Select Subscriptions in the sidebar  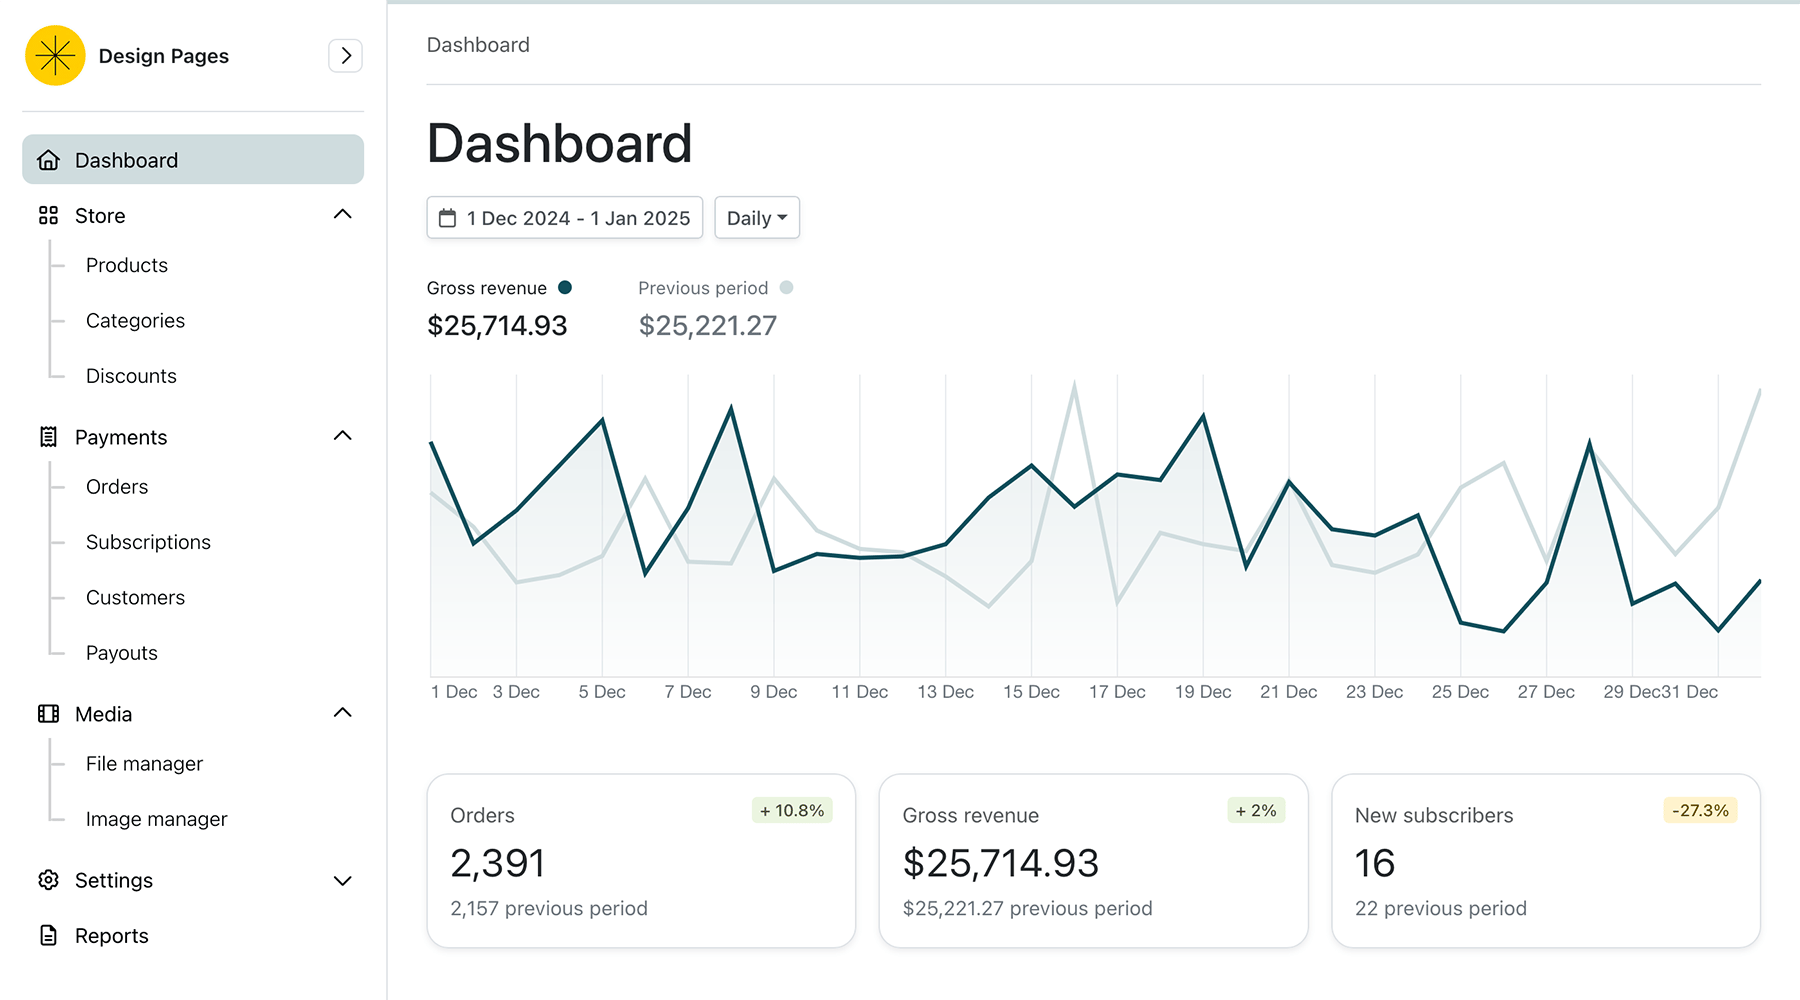(x=148, y=541)
